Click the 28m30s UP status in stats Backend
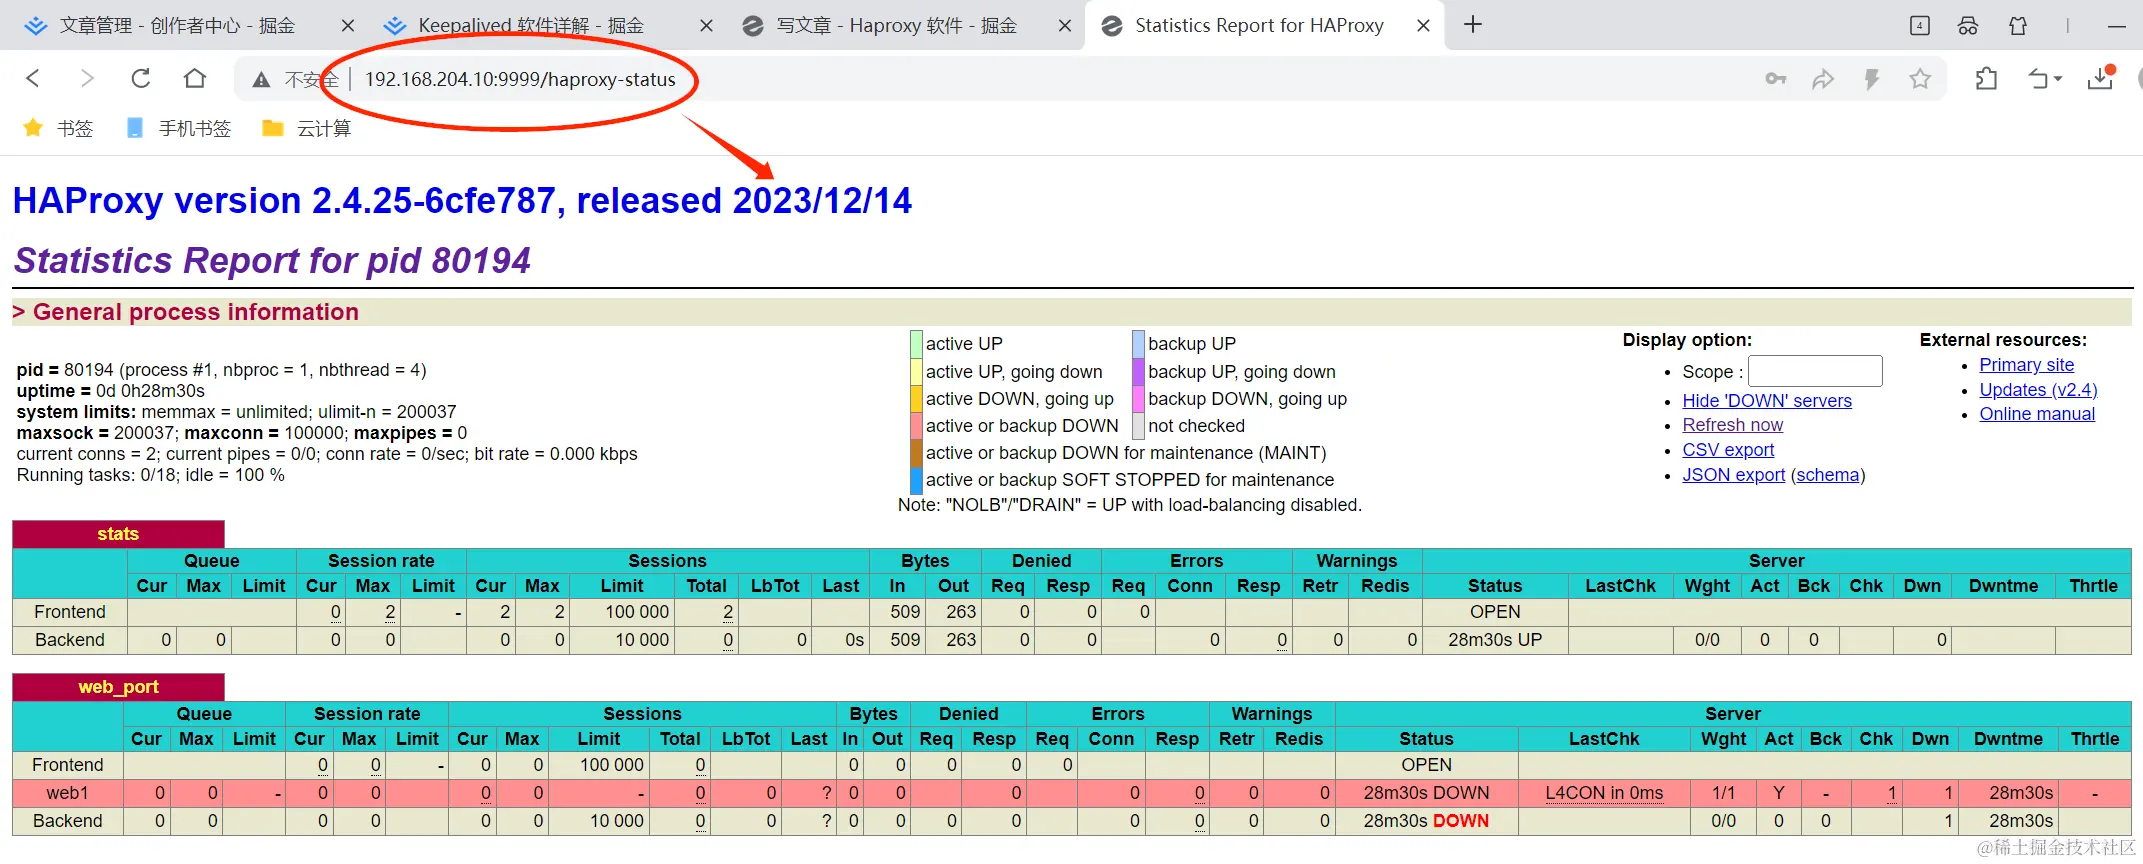Image resolution: width=2143 pixels, height=864 pixels. 1495,640
